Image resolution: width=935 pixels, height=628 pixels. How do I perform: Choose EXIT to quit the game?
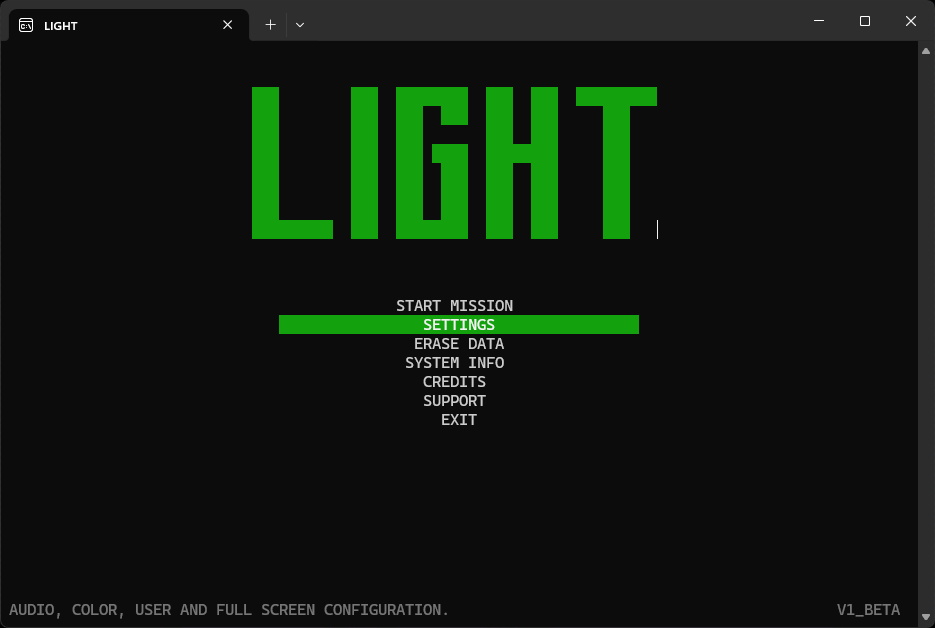(x=459, y=420)
